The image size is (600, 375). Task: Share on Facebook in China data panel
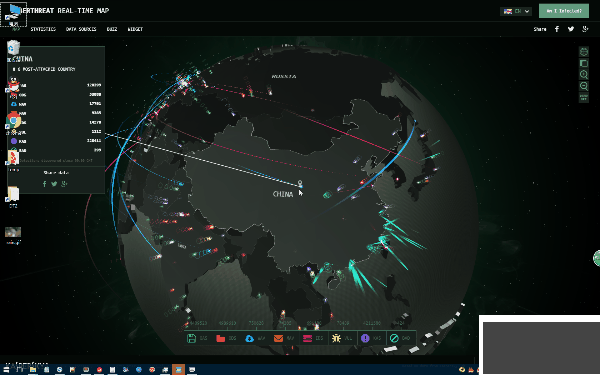pos(45,184)
